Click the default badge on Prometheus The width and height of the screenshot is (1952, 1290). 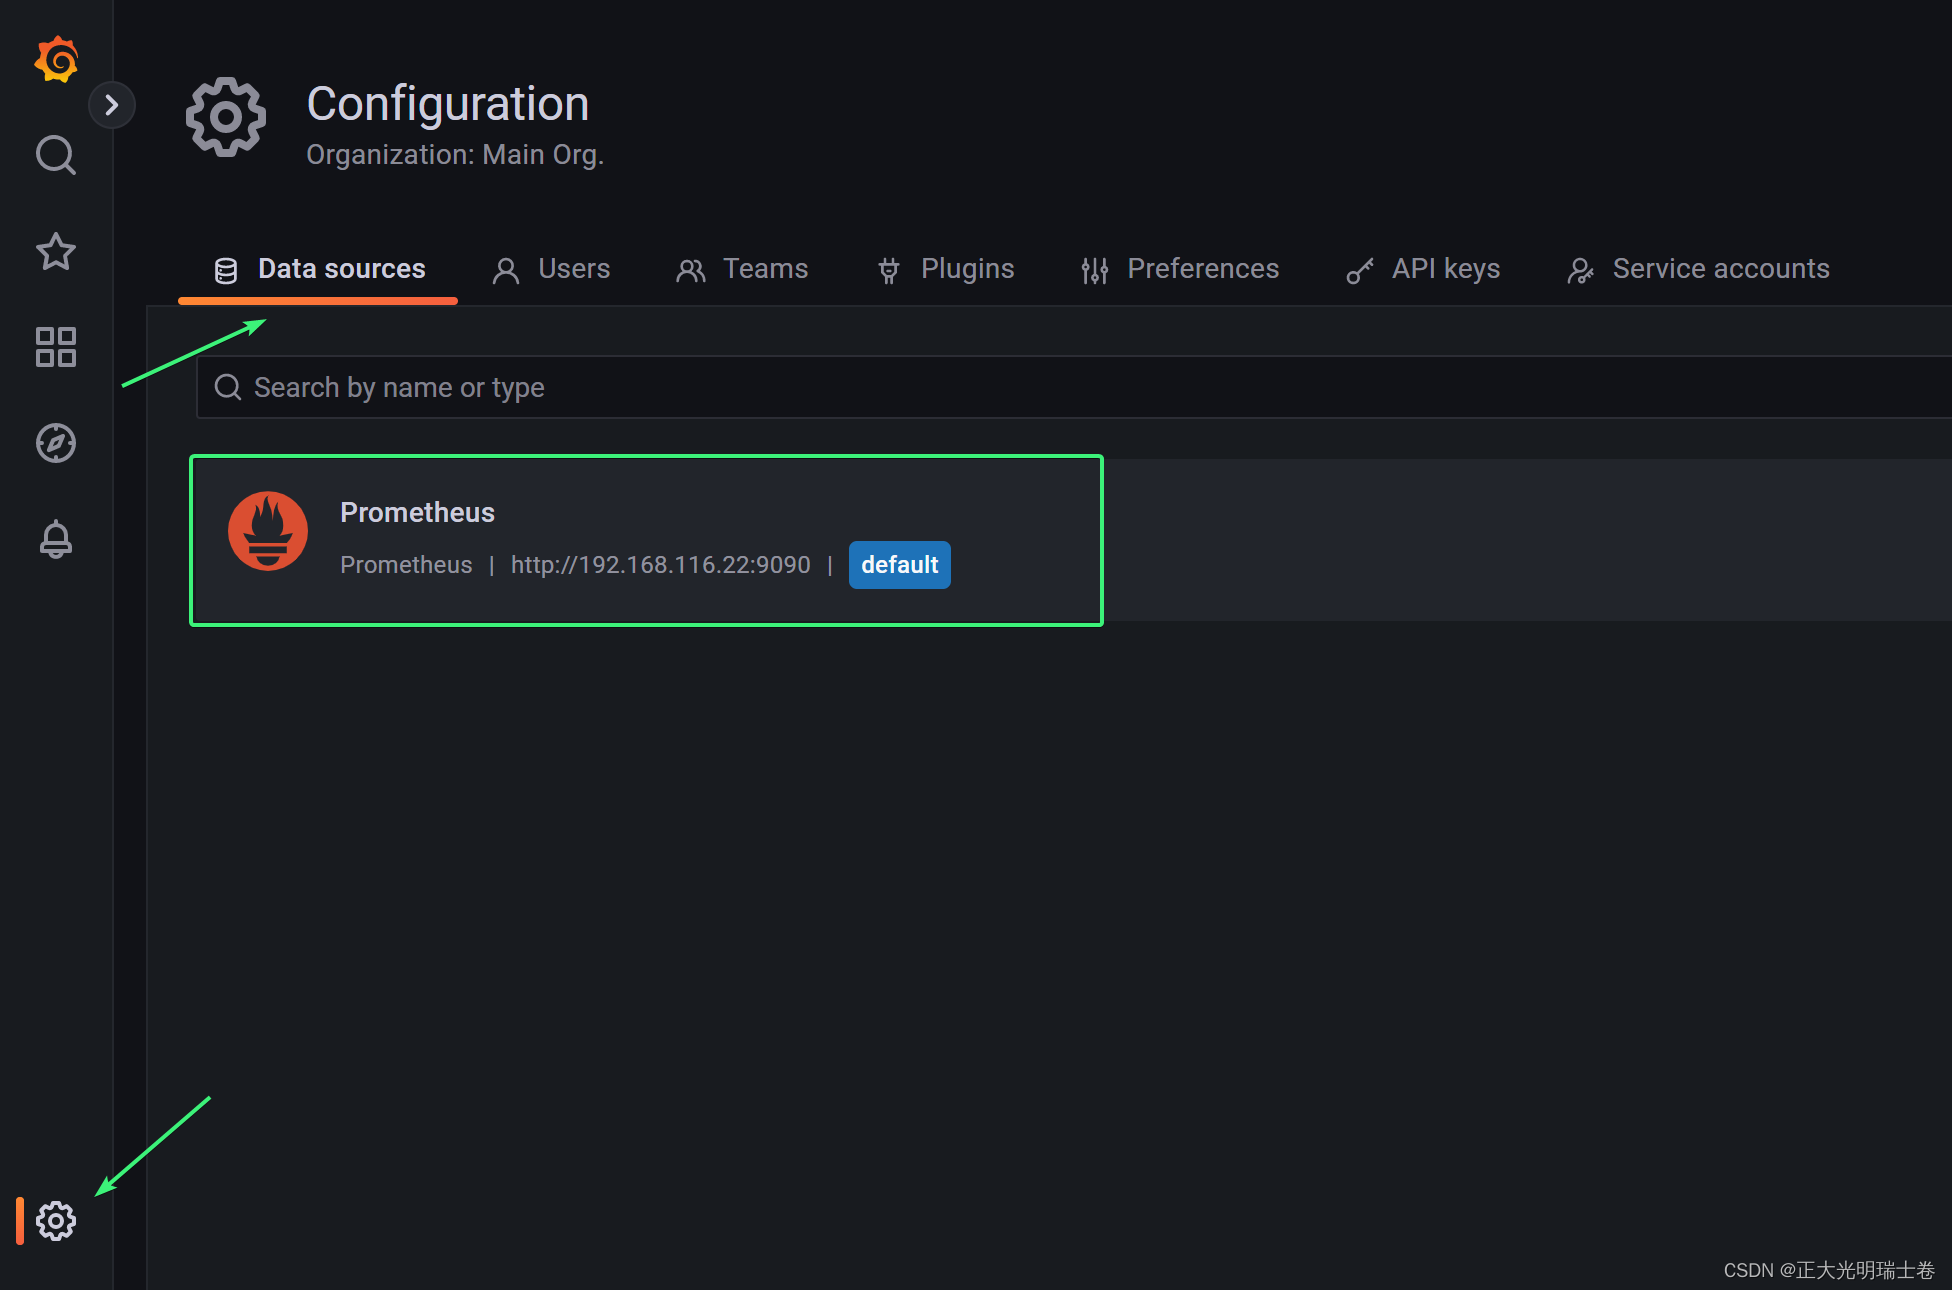click(x=899, y=565)
